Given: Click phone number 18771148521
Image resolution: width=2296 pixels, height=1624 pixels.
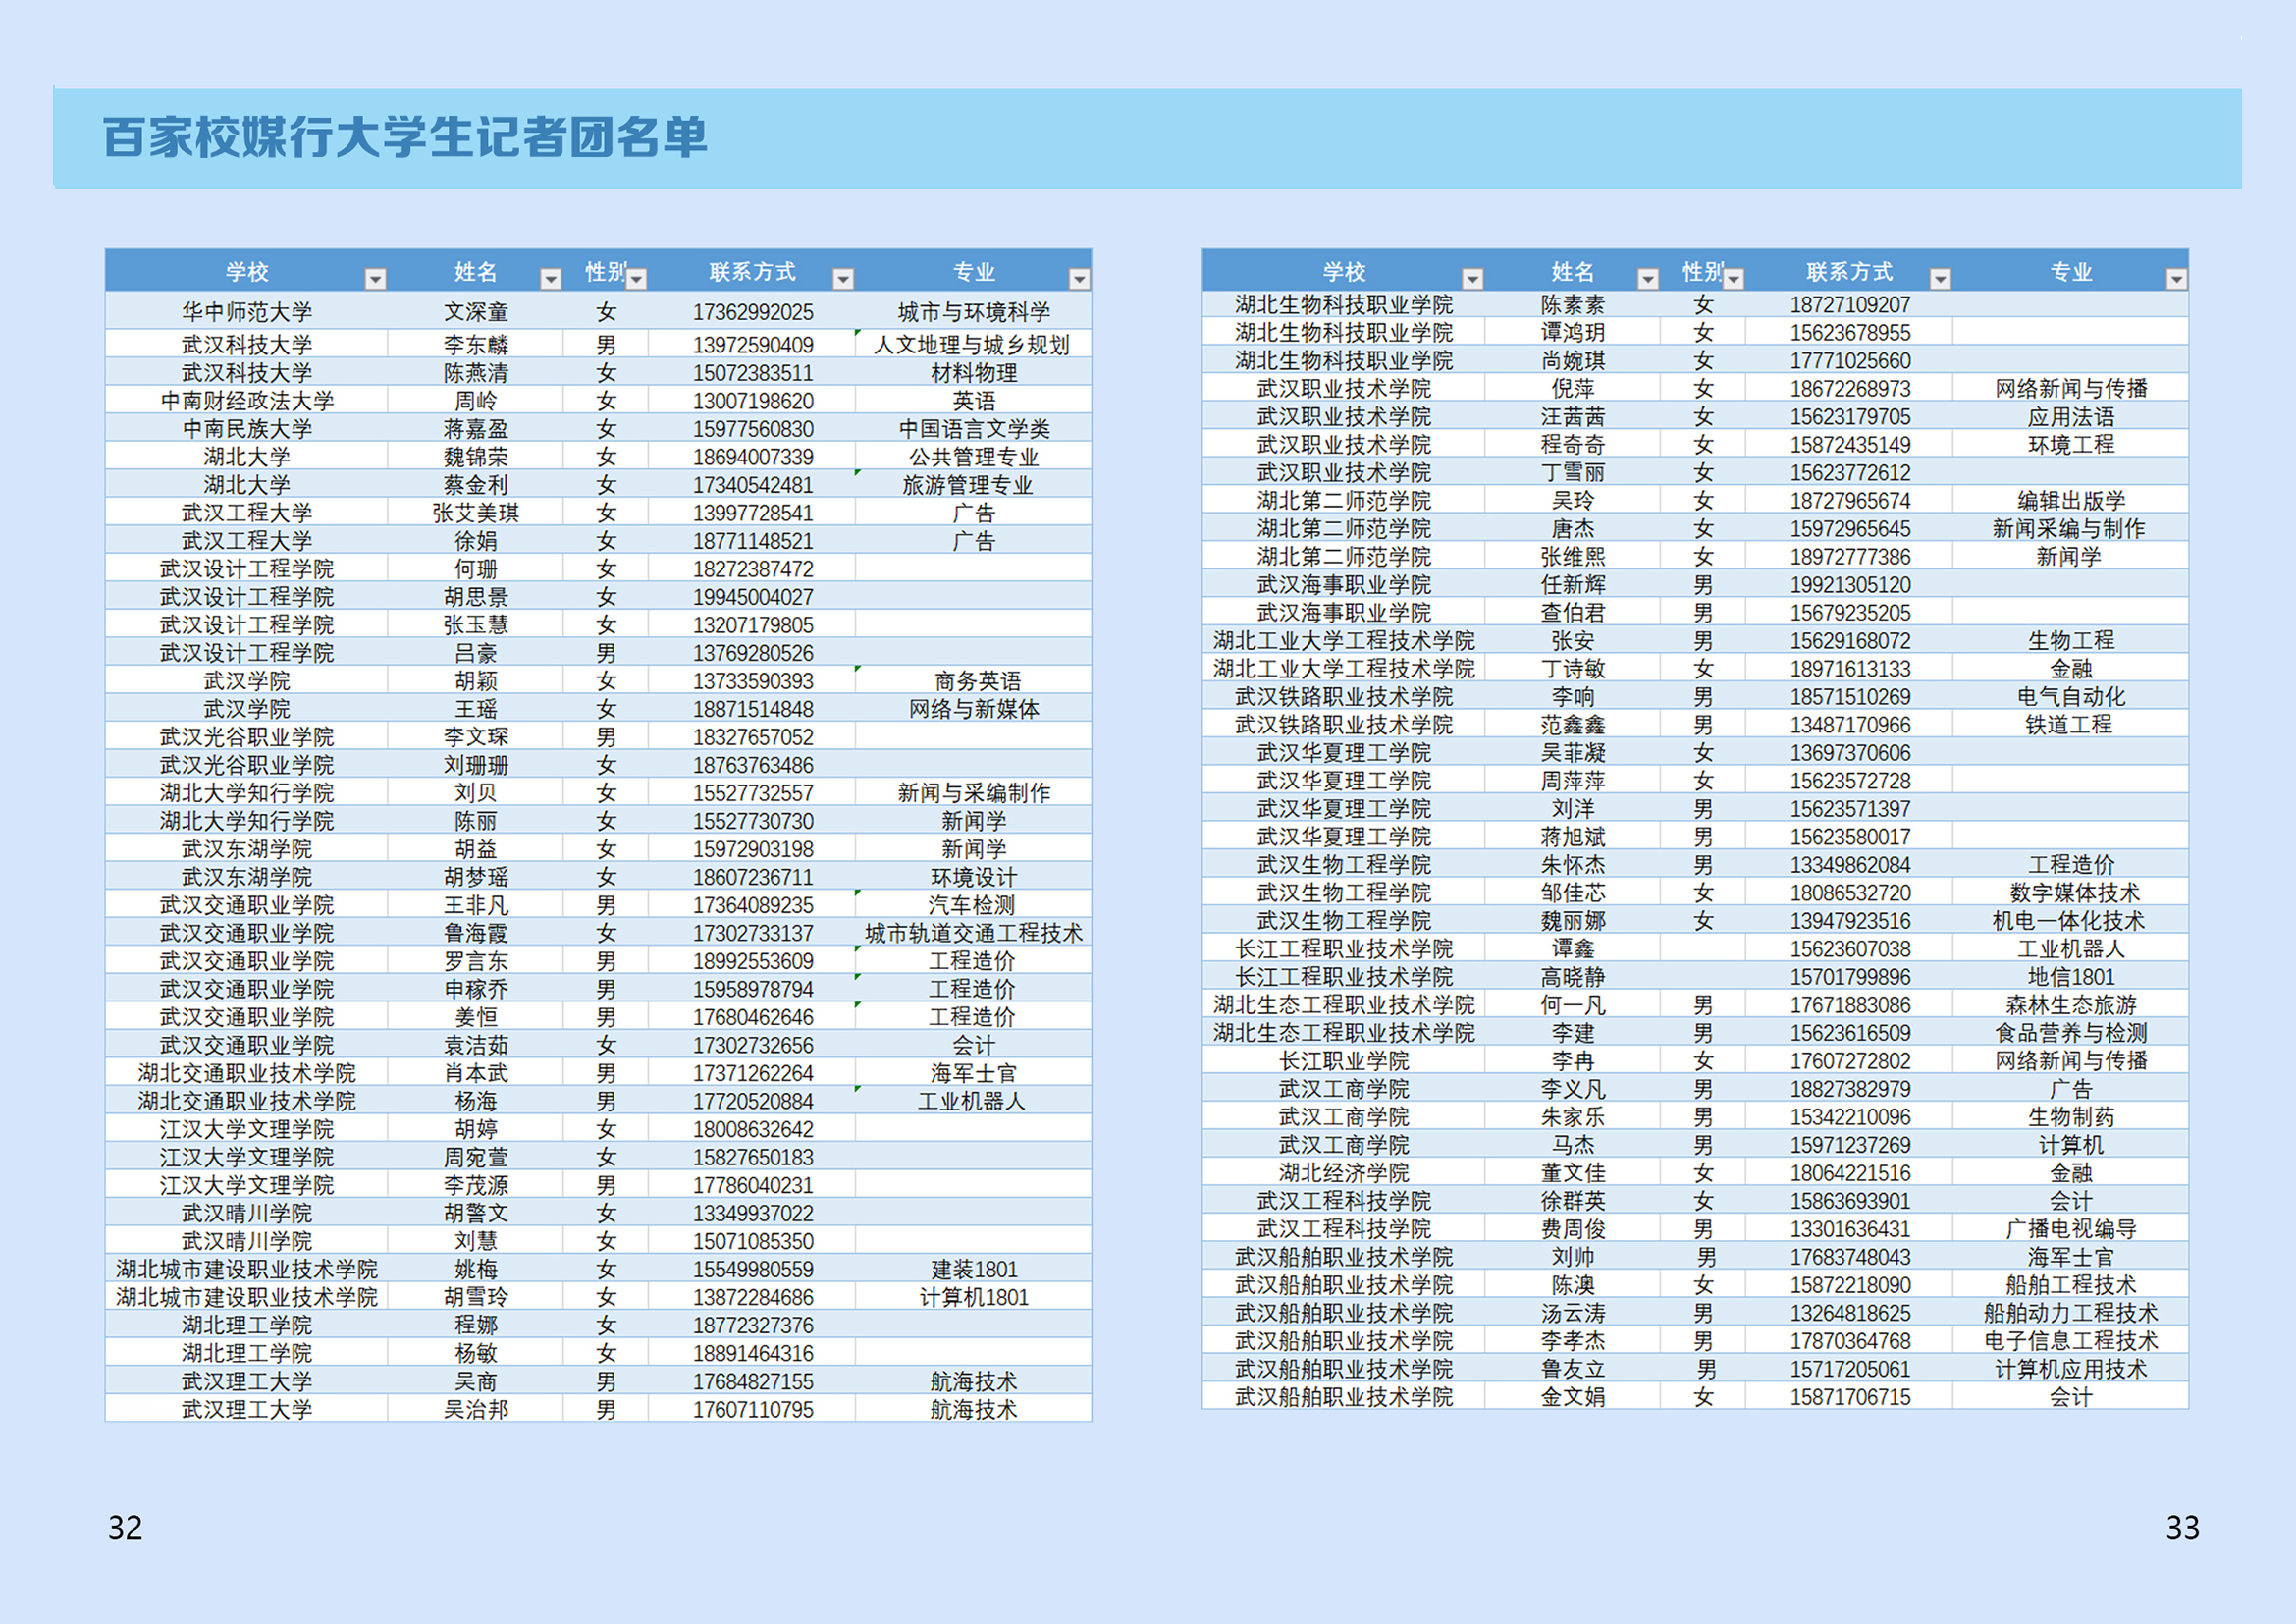Looking at the screenshot, I should [753, 540].
